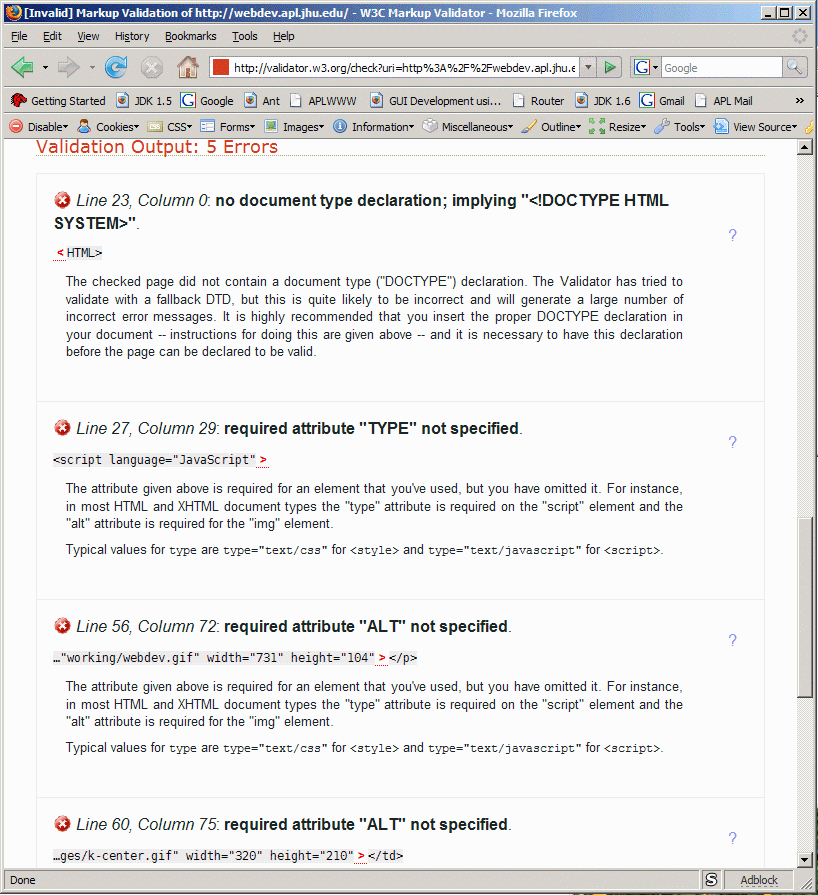Viewport: 818px width, 895px height.
Task: Open the Gmail bookmark
Action: click(x=662, y=100)
